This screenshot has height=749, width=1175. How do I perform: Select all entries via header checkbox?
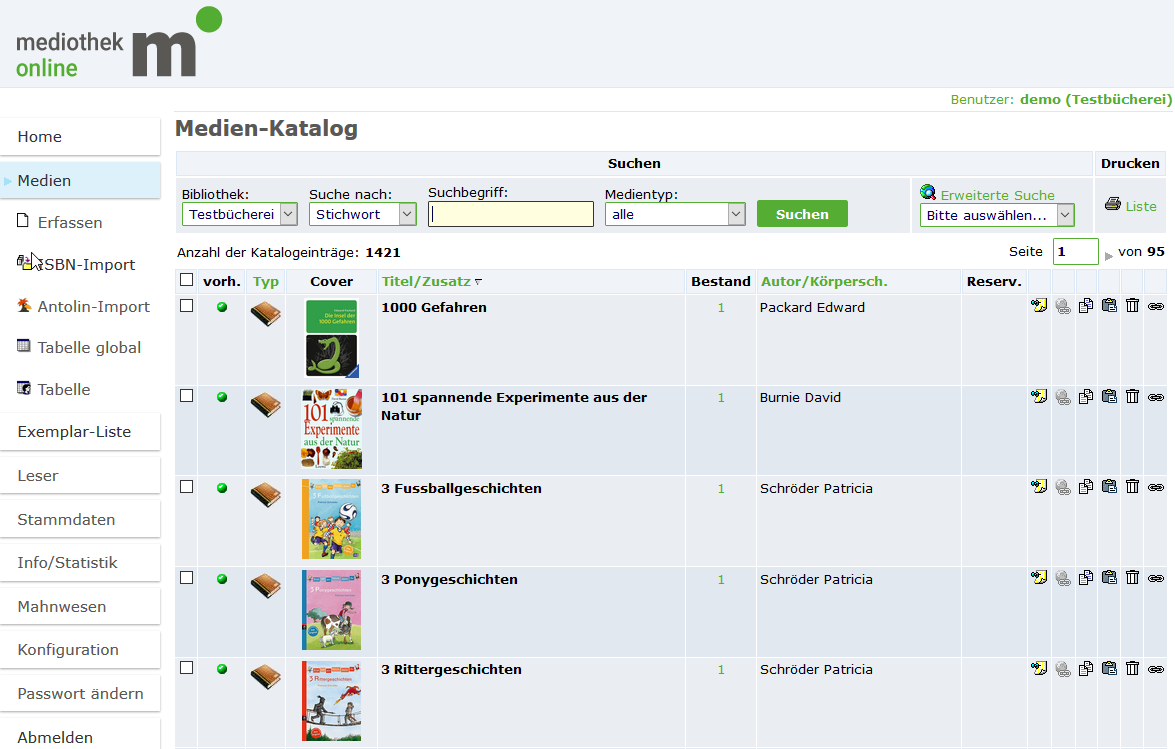coord(186,280)
